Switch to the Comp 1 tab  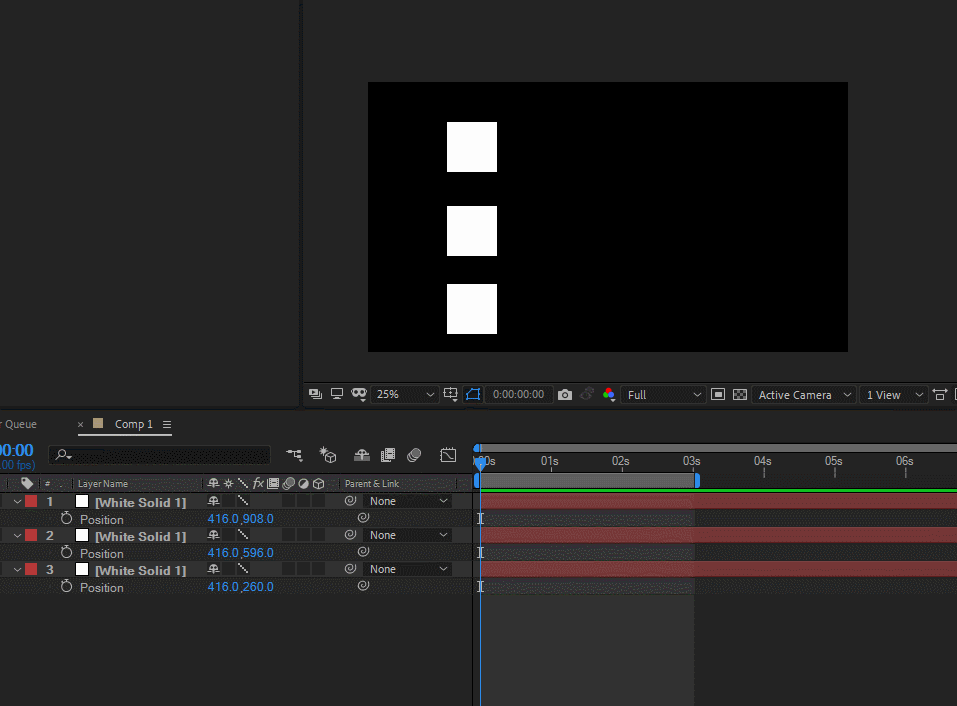(x=134, y=424)
